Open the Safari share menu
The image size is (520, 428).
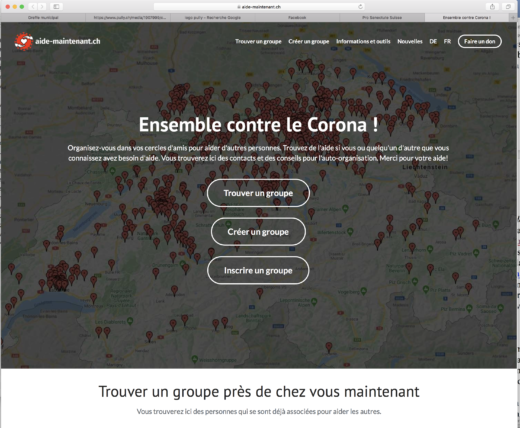[492, 7]
